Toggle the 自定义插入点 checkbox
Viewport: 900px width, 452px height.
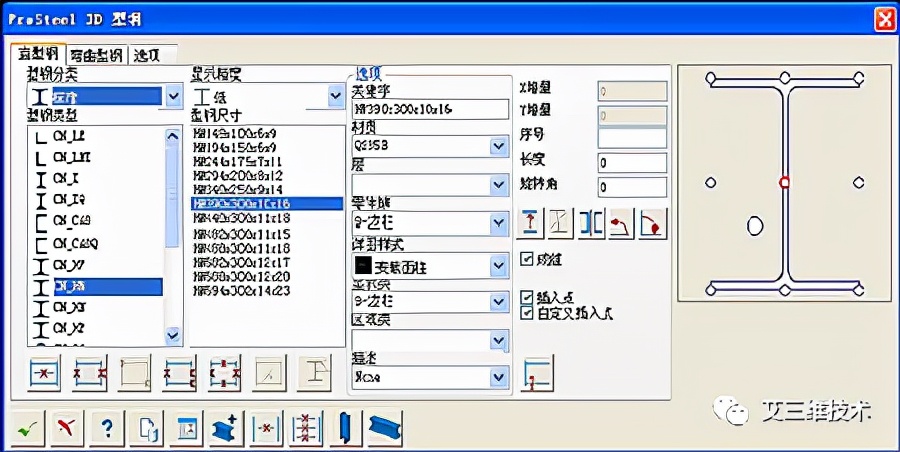526,313
